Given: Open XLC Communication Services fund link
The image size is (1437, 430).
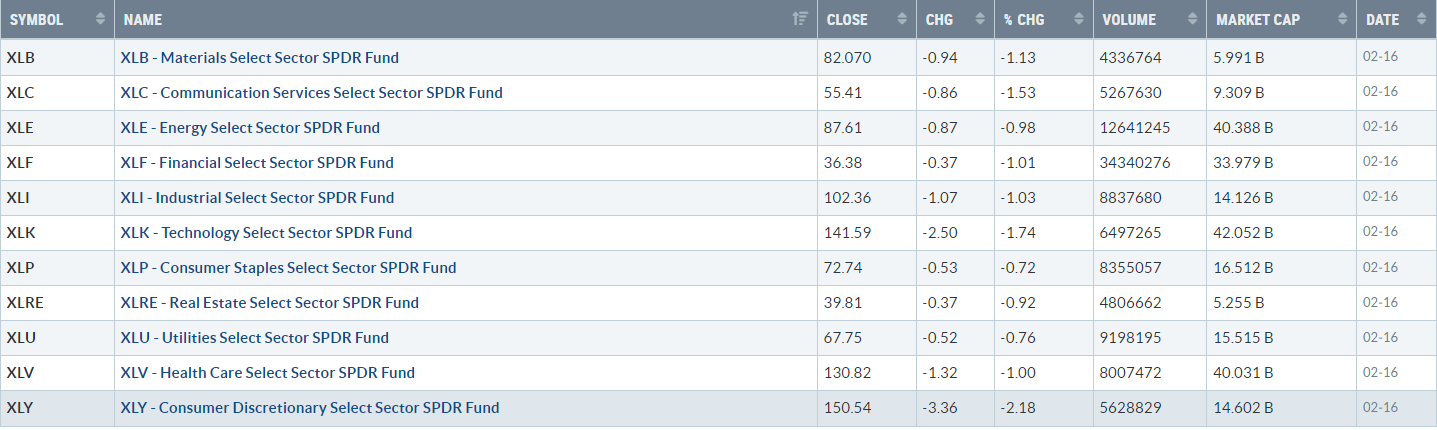Looking at the screenshot, I should click(311, 93).
